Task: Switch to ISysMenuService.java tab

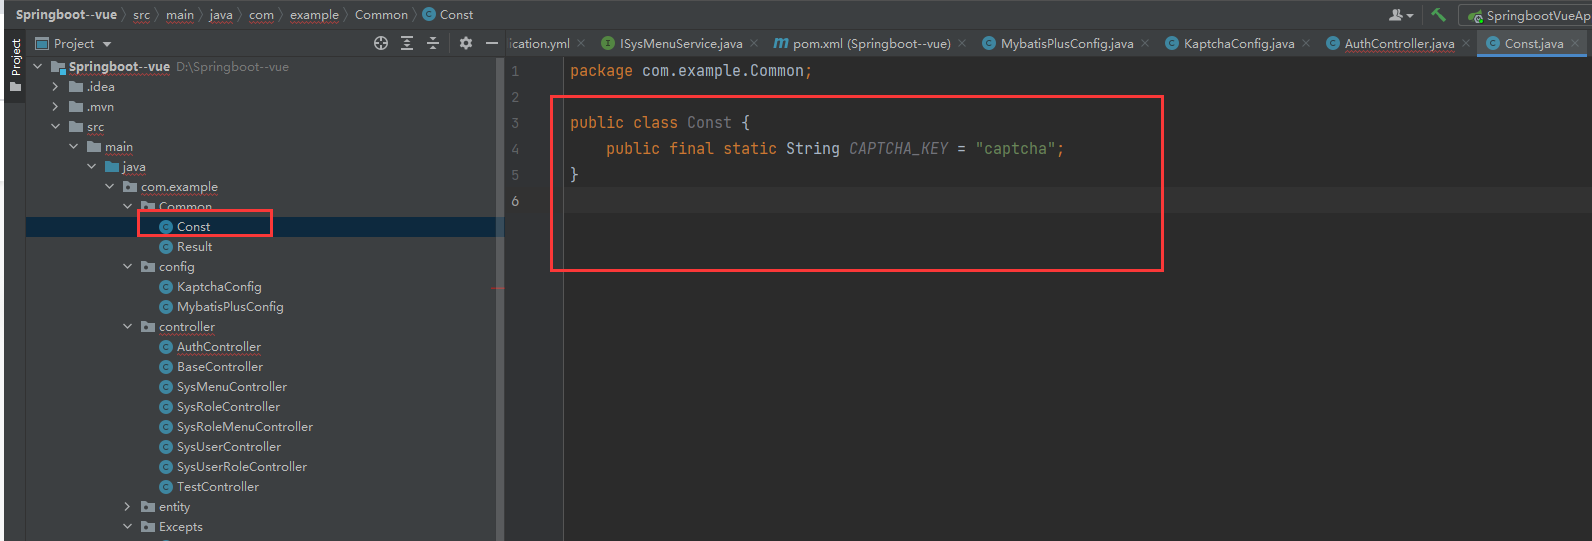Action: pos(681,43)
